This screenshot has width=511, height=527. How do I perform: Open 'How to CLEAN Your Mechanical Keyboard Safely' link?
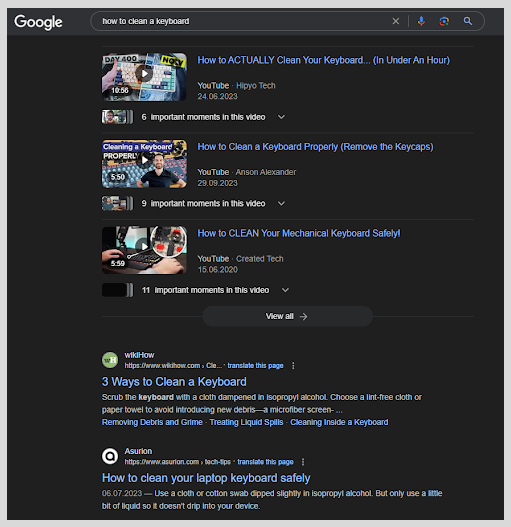click(299, 233)
